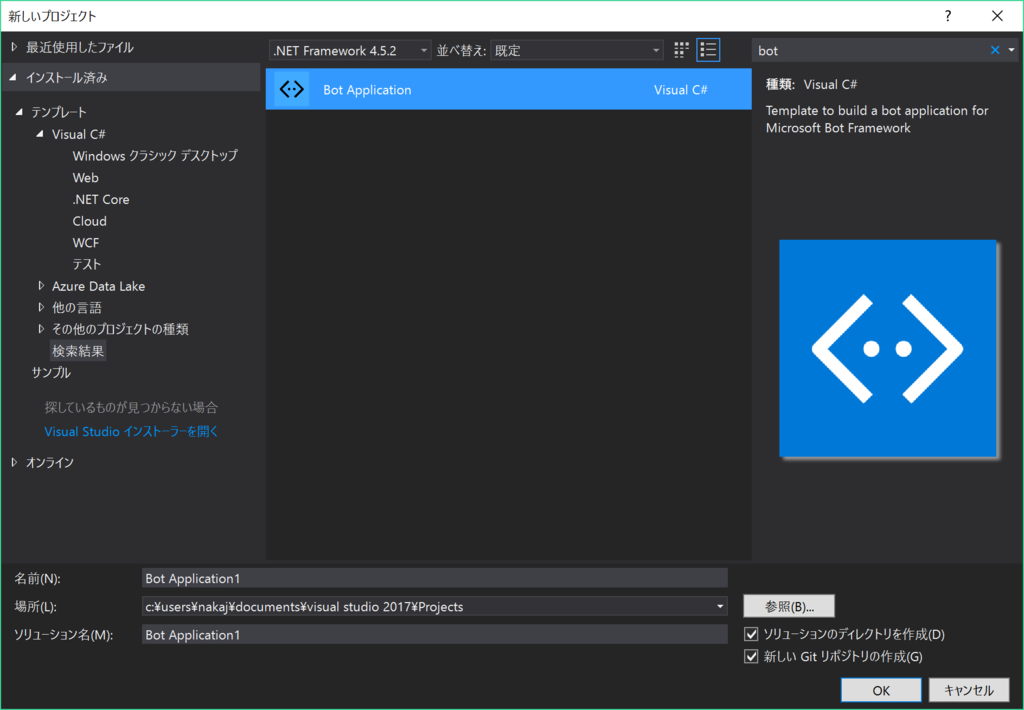1024x710 pixels.
Task: Select the Cloud category
Action: point(89,221)
